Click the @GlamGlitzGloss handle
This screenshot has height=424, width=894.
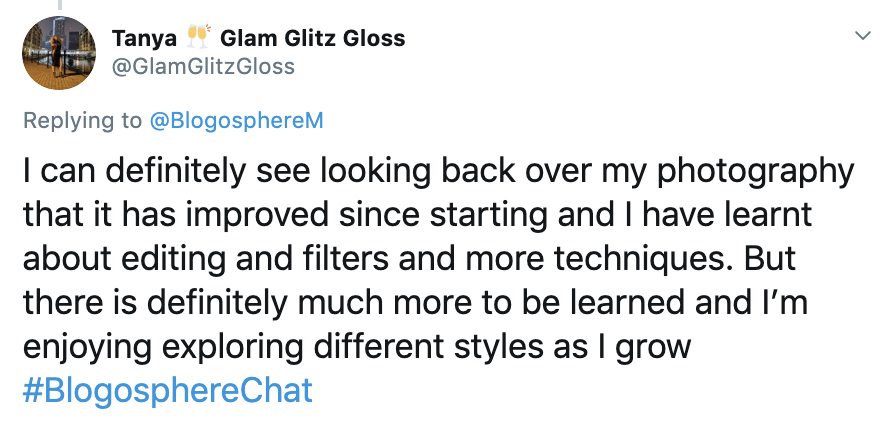click(204, 66)
